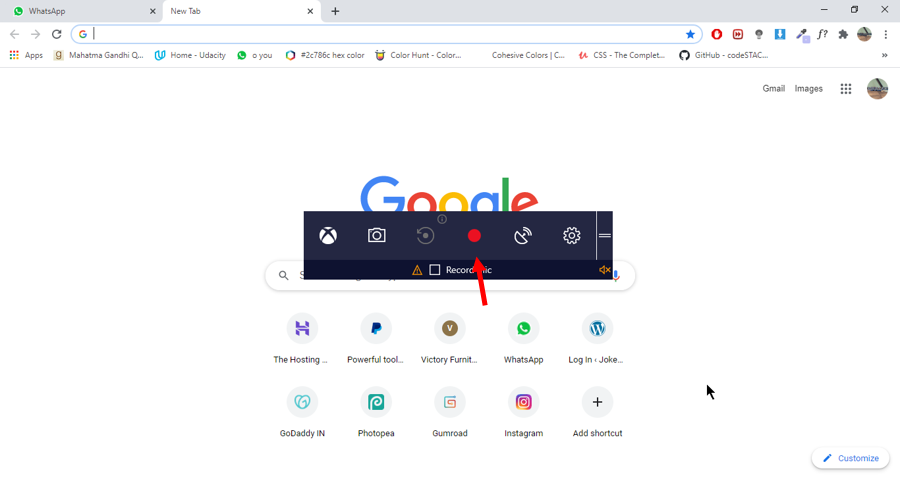Reload the page
The width and height of the screenshot is (900, 477).
pyautogui.click(x=56, y=34)
